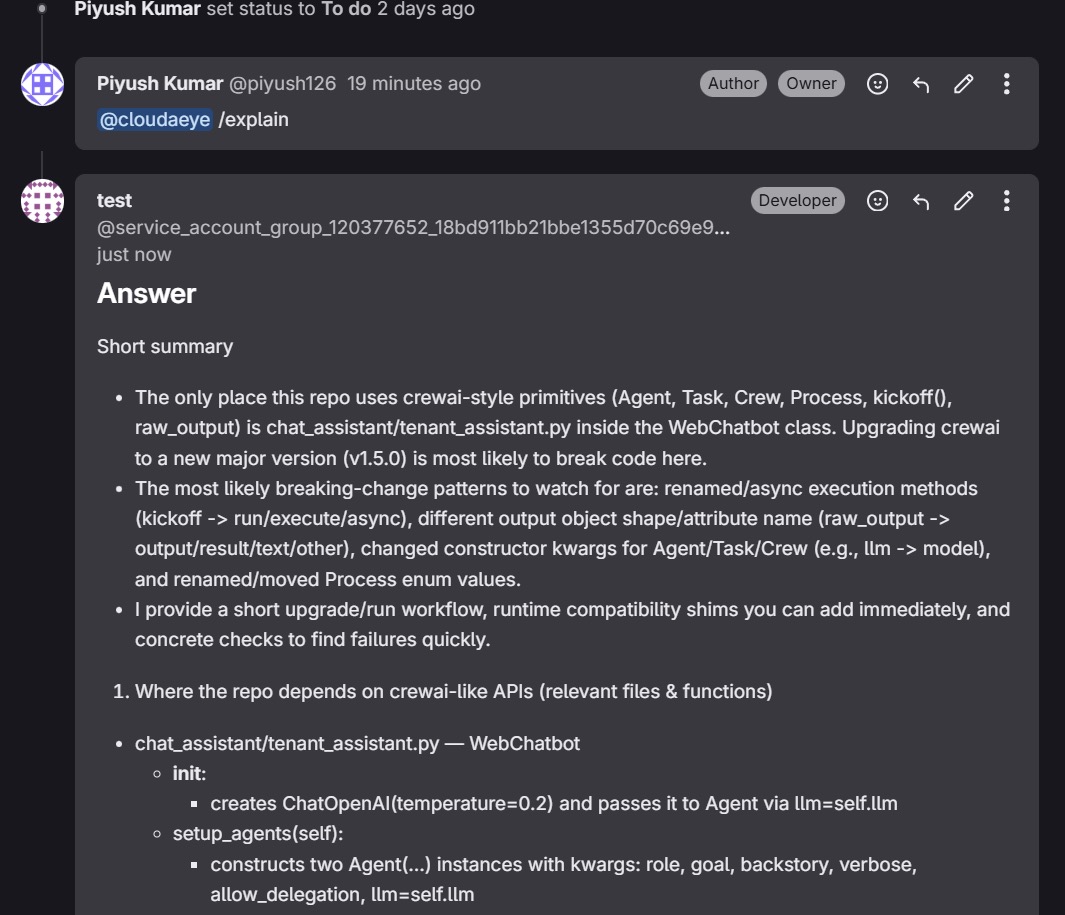The width and height of the screenshot is (1065, 915).
Task: Click the @cloudaeye mention link
Action: [x=155, y=120]
